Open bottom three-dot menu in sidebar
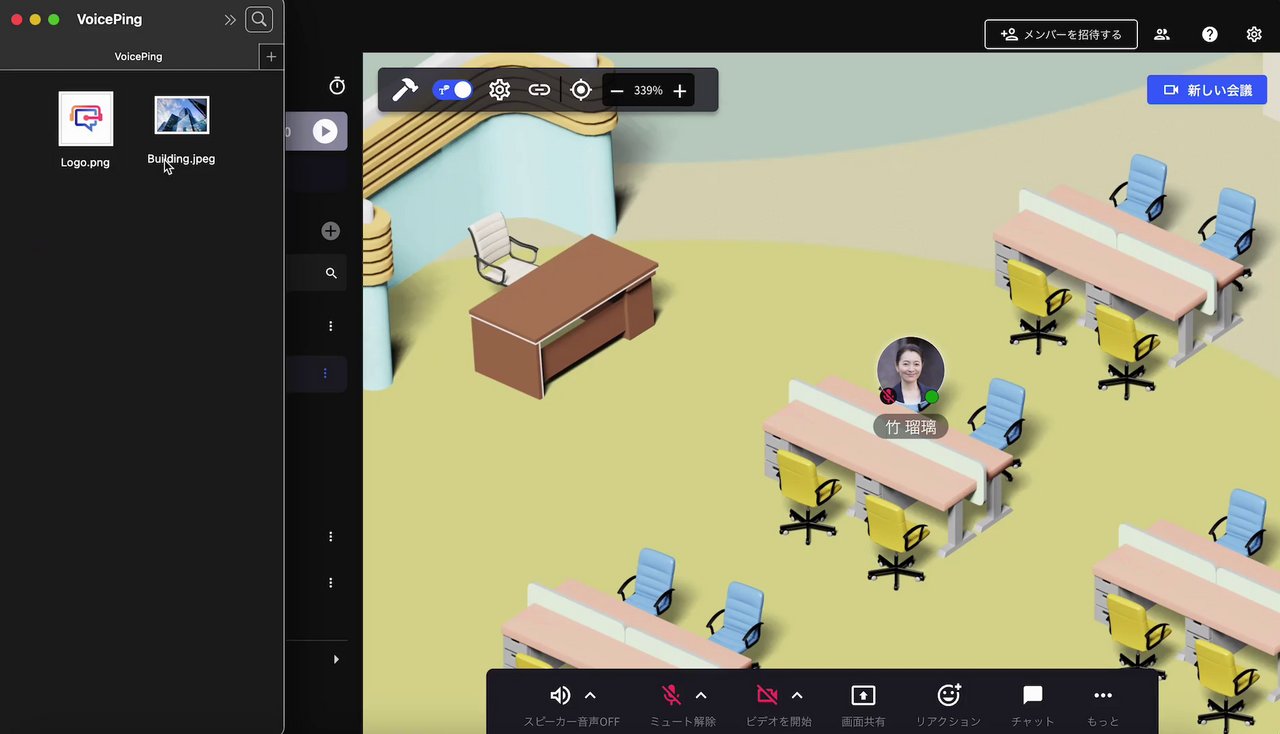Viewport: 1280px width, 734px height. pos(331,583)
